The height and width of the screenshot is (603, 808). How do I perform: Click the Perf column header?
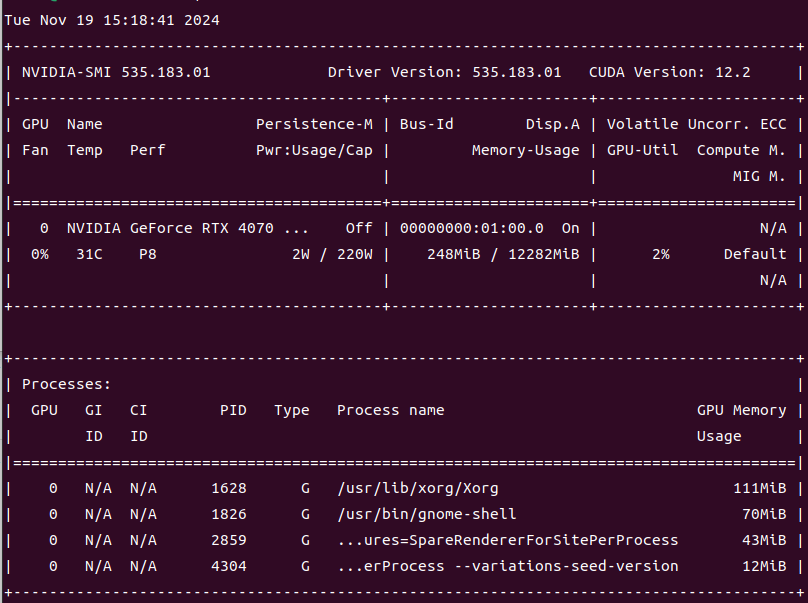pos(147,150)
